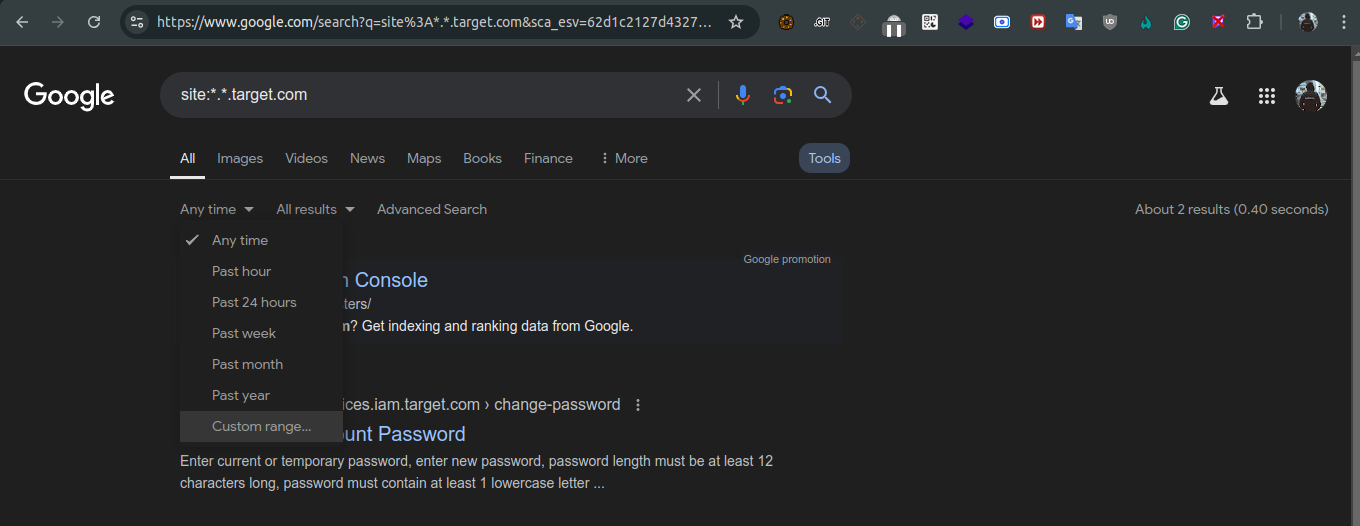This screenshot has height=526, width=1360.
Task: Open the cookie extension icon
Action: coord(786,21)
